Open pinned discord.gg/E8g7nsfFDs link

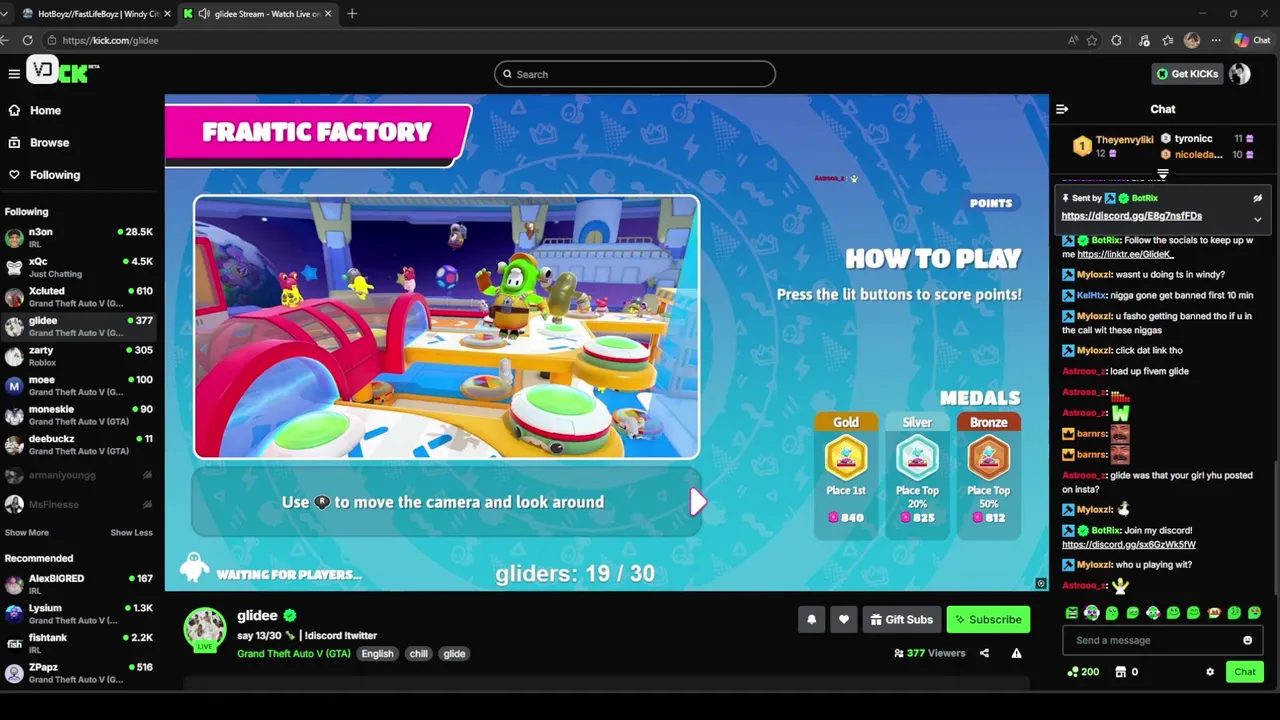click(x=1131, y=216)
